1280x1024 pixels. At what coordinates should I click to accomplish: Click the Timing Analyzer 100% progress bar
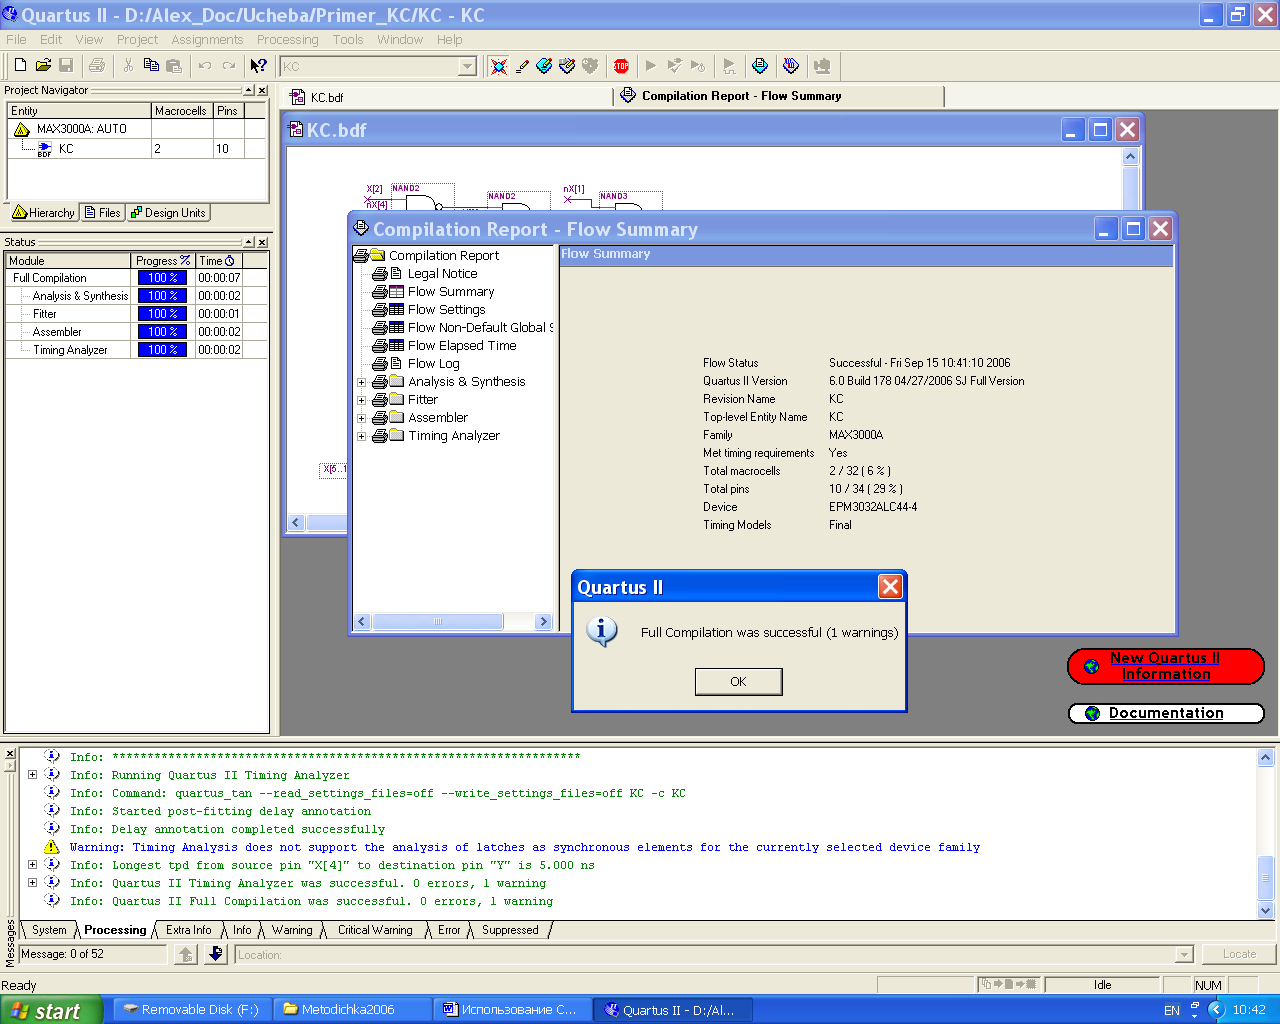click(x=162, y=350)
